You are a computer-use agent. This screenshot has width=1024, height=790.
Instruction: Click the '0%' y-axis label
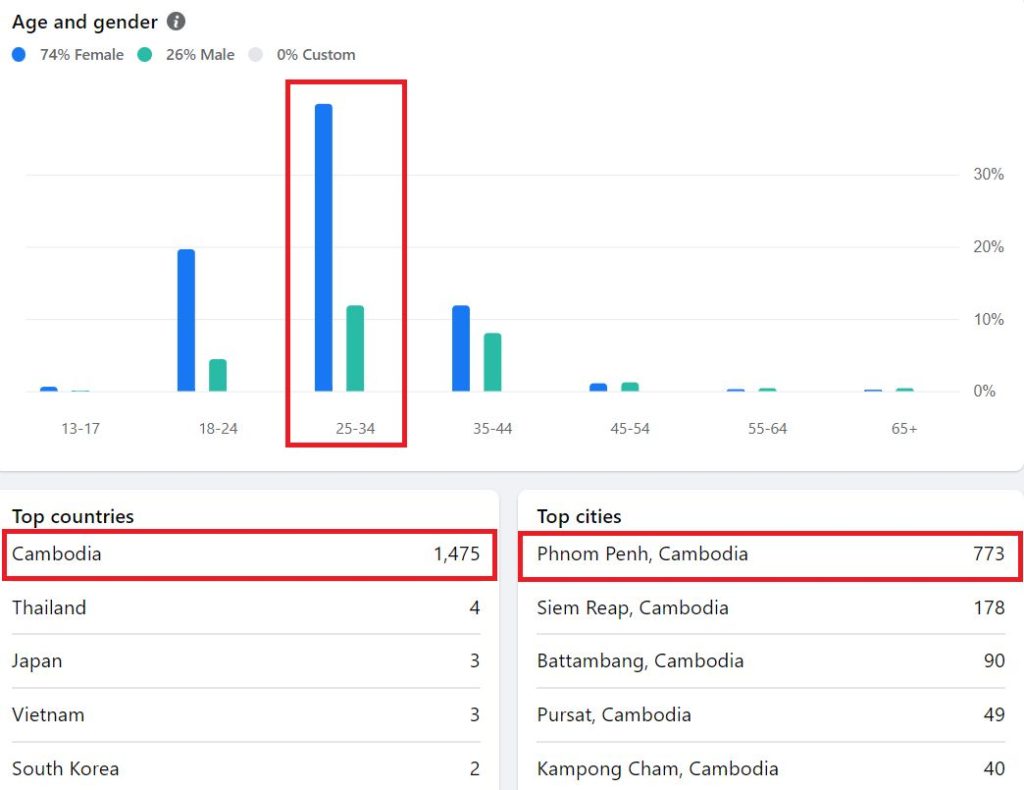pyautogui.click(x=984, y=391)
